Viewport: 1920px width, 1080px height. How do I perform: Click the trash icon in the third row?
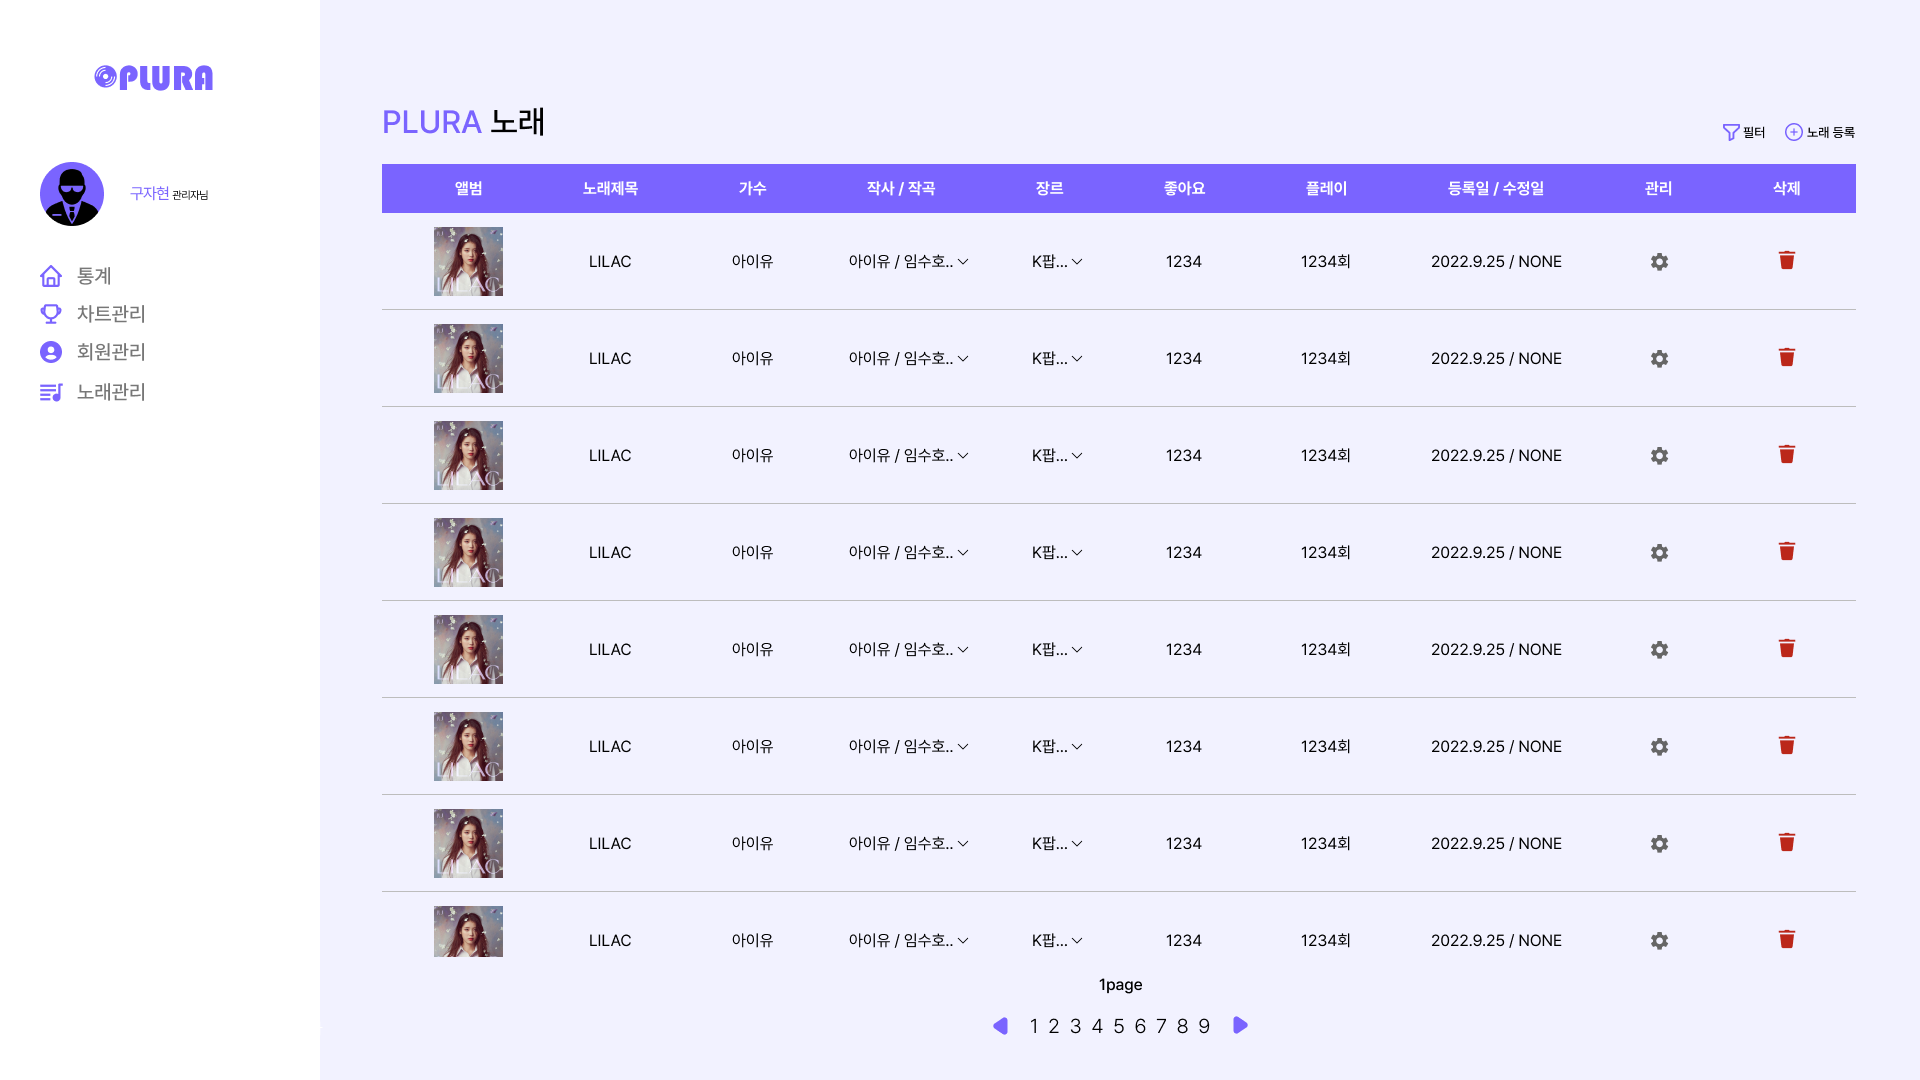[1787, 455]
